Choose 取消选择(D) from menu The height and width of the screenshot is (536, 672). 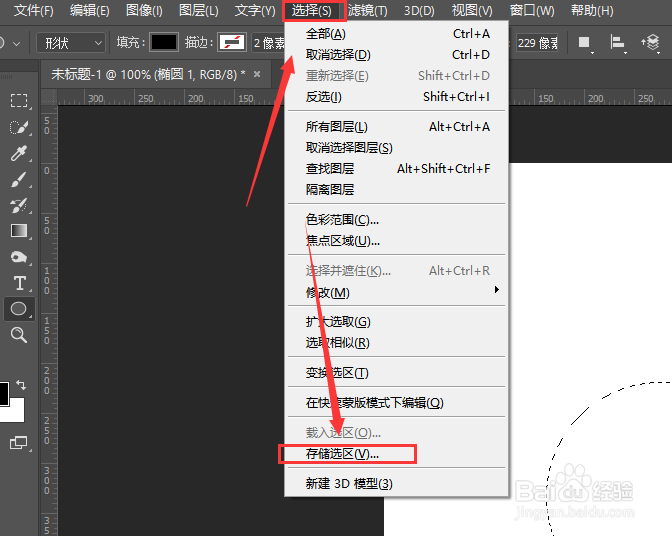click(397, 54)
